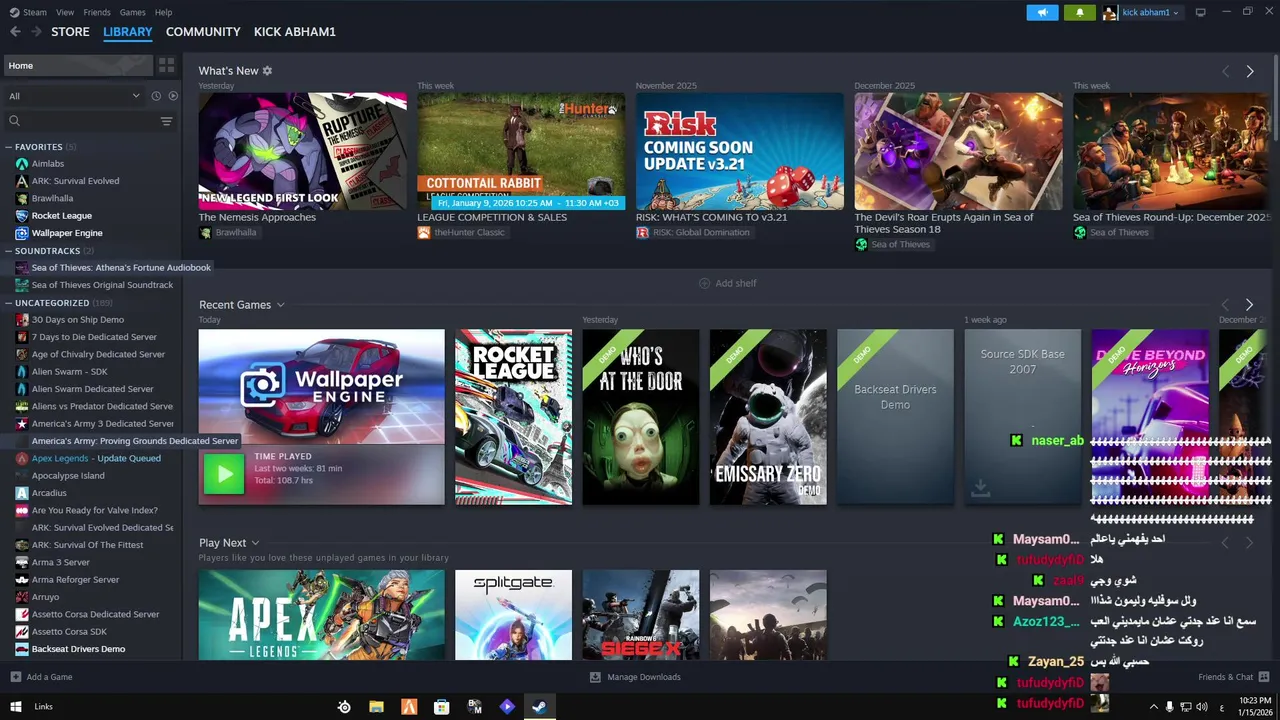Click the Rocket League sidebar icon
The height and width of the screenshot is (720, 1280).
22,216
